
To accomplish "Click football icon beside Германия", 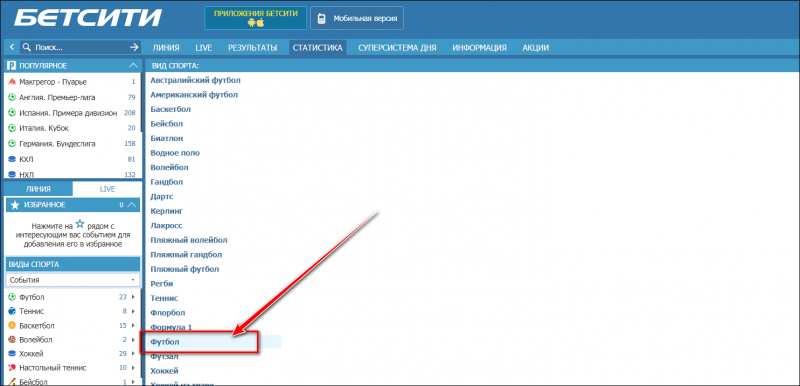I will tap(12, 144).
